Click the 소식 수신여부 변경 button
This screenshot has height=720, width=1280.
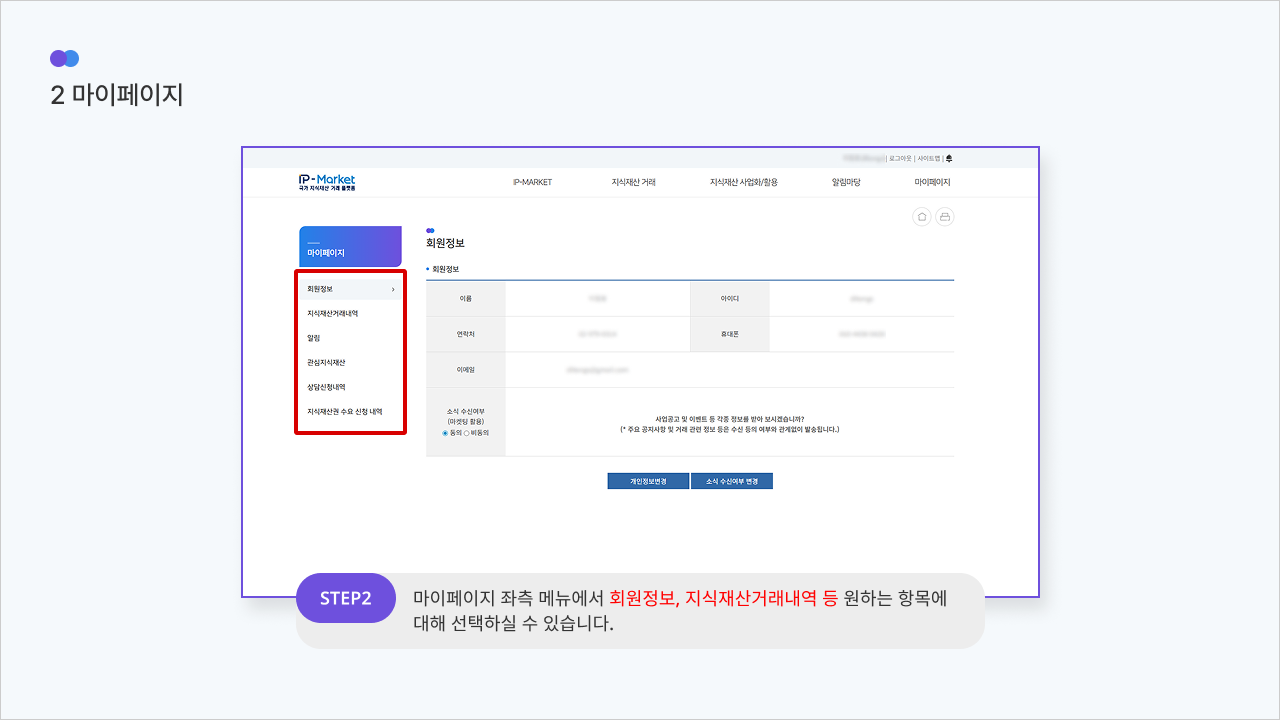(732, 481)
